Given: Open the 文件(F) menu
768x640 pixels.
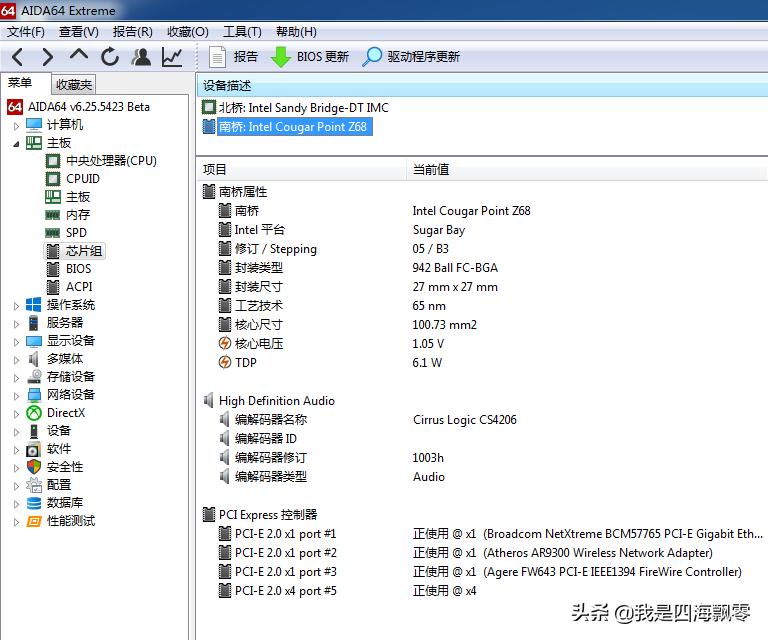Looking at the screenshot, I should click(25, 32).
